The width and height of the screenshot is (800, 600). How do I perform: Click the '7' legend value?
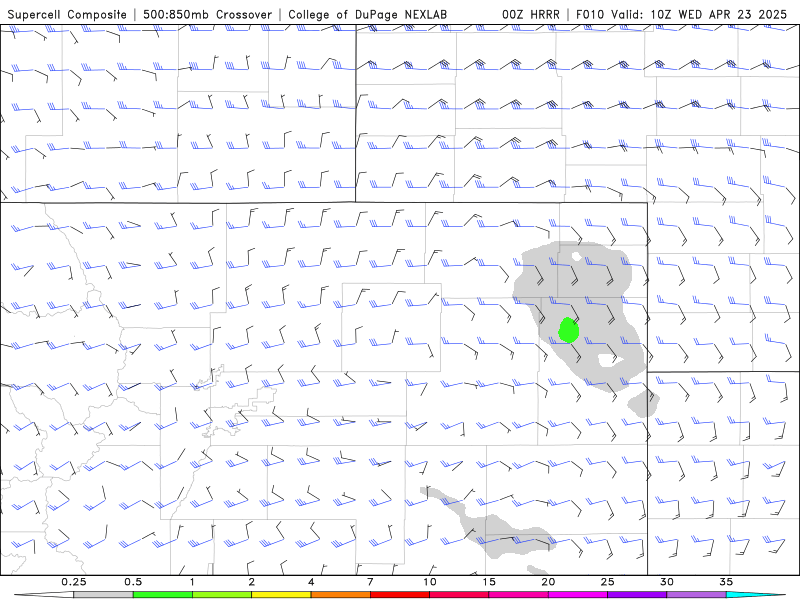pos(370,582)
